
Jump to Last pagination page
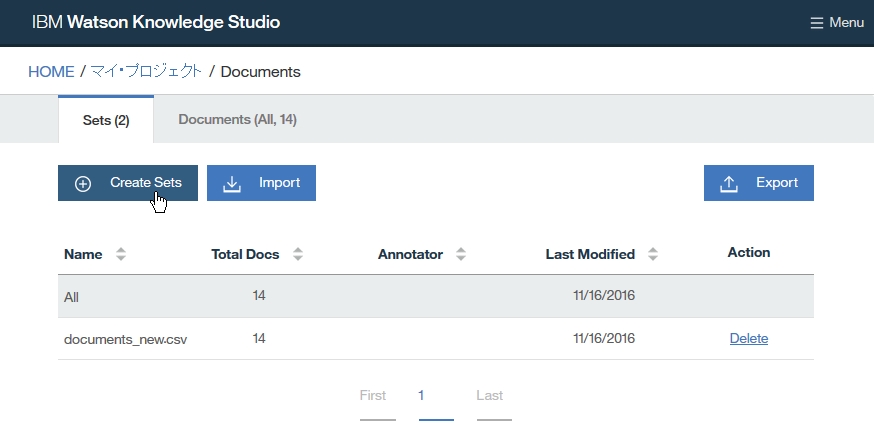[x=490, y=396]
